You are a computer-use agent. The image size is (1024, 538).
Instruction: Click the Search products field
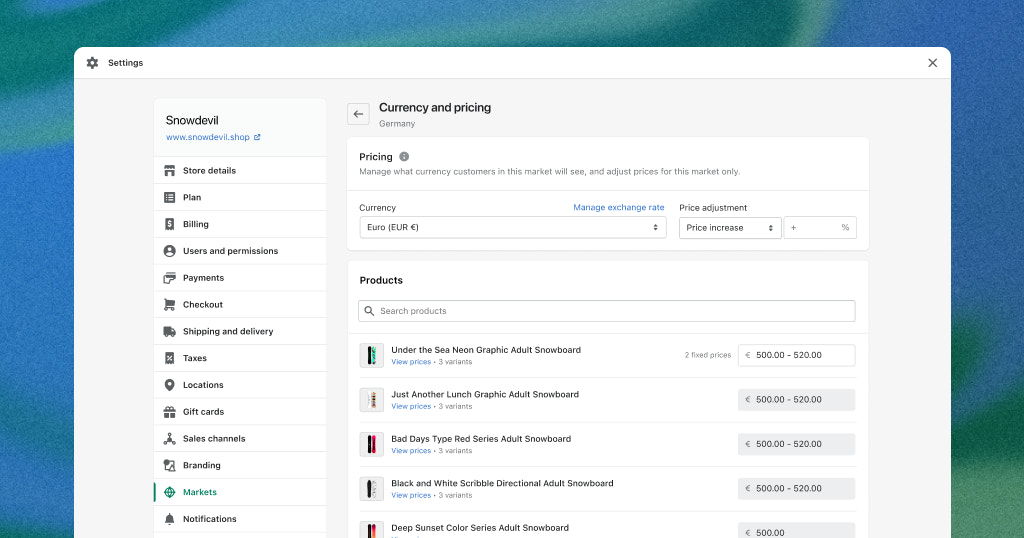[x=607, y=311]
